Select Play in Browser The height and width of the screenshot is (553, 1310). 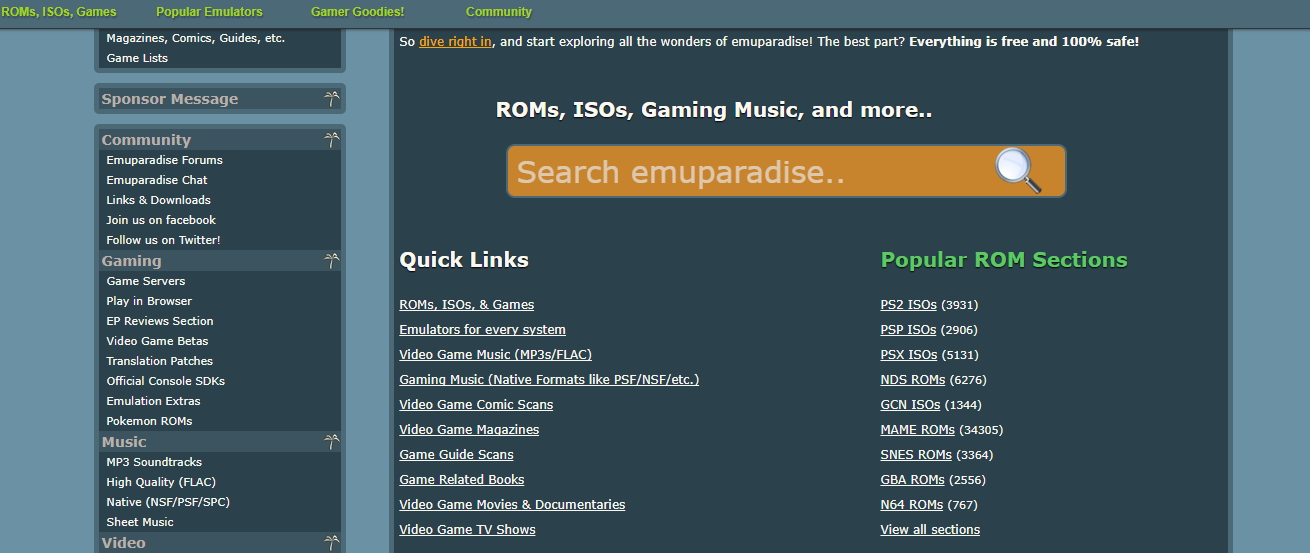point(149,301)
